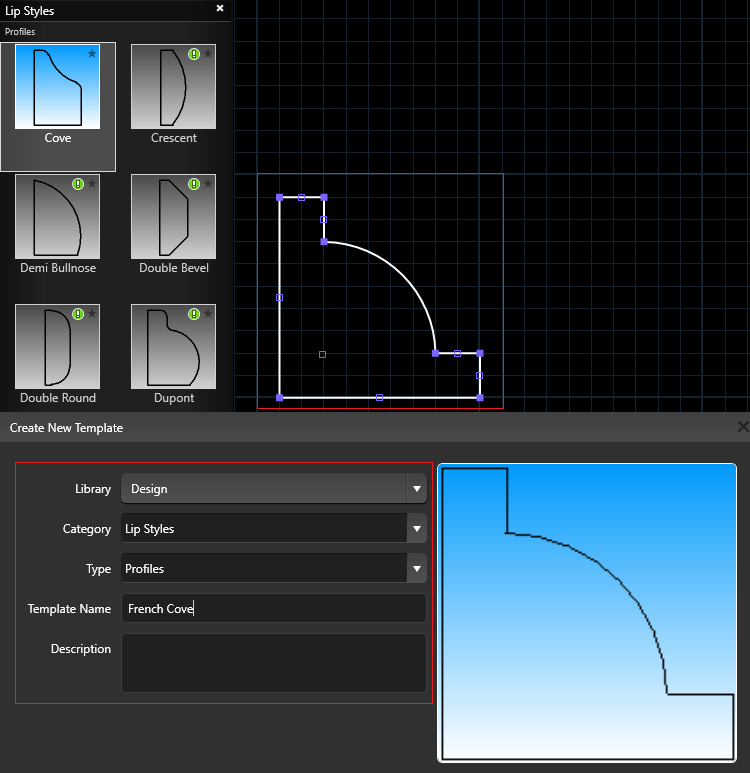Click the green alert badge on Double Bevel
This screenshot has width=750, height=773.
tap(194, 184)
